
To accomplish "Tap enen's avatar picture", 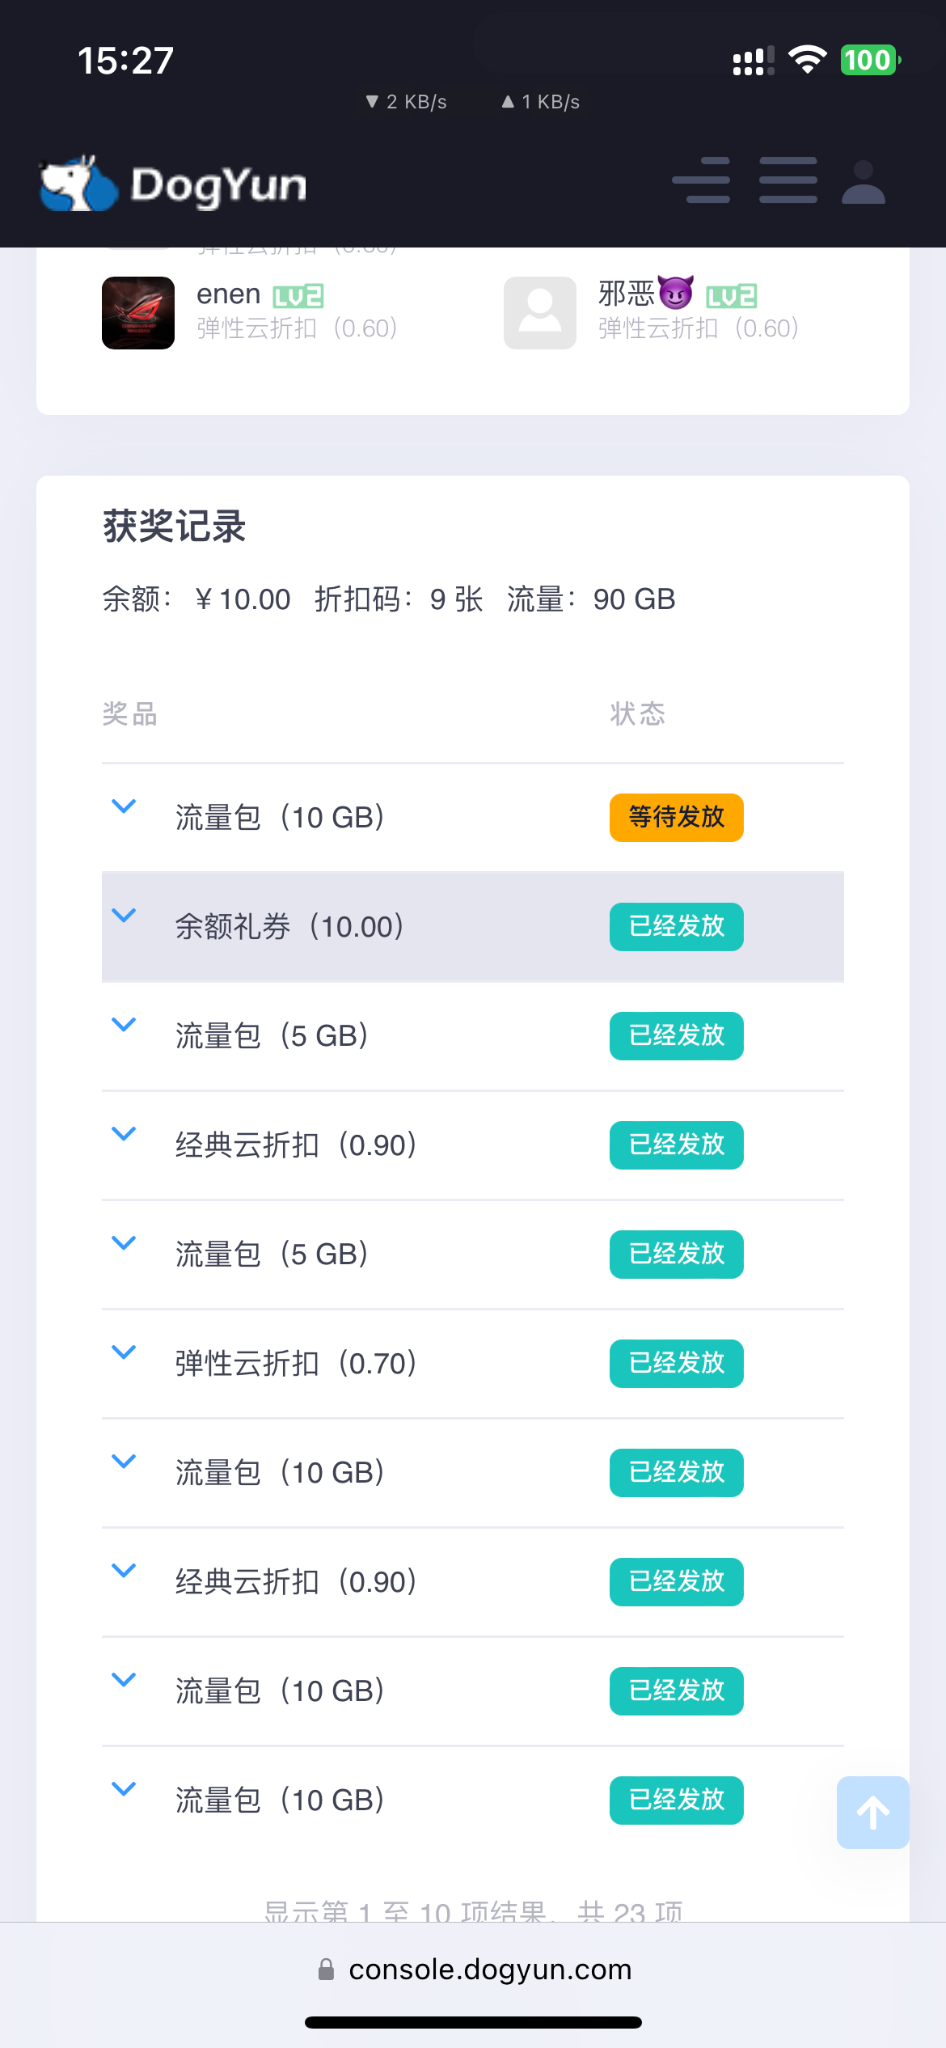I will [138, 313].
